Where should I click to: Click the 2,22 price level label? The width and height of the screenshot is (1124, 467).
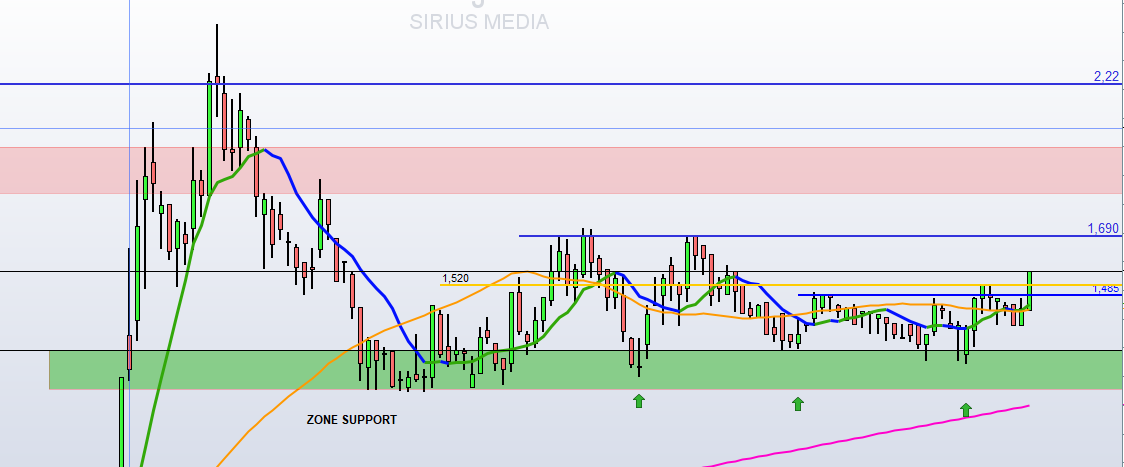coord(1106,76)
